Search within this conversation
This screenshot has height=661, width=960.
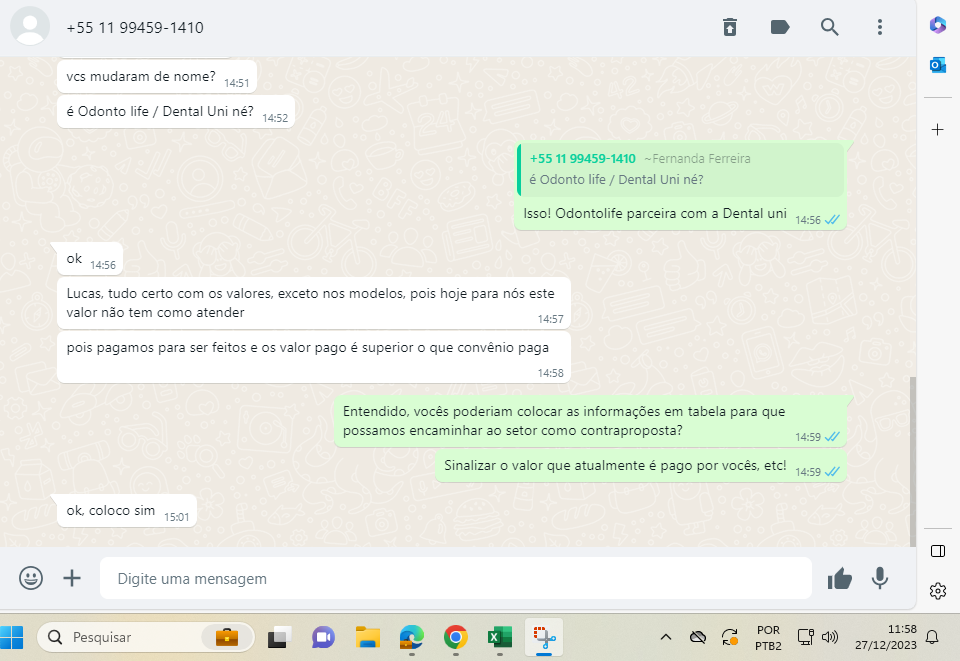point(830,27)
